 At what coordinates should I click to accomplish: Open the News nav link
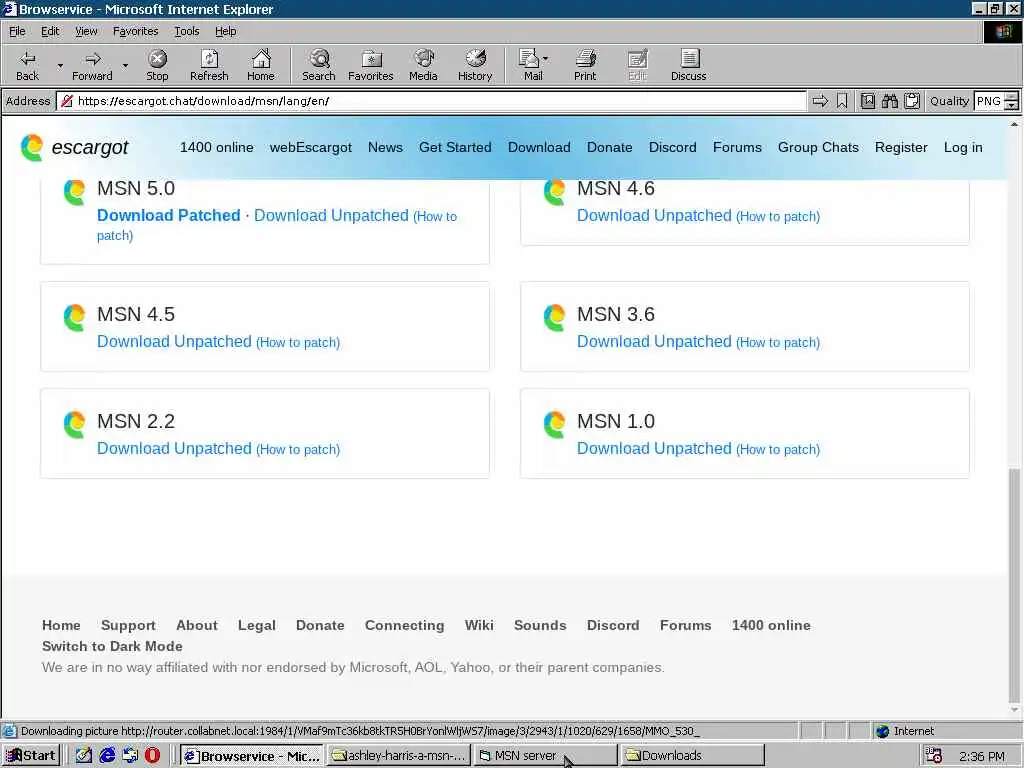pyautogui.click(x=385, y=148)
